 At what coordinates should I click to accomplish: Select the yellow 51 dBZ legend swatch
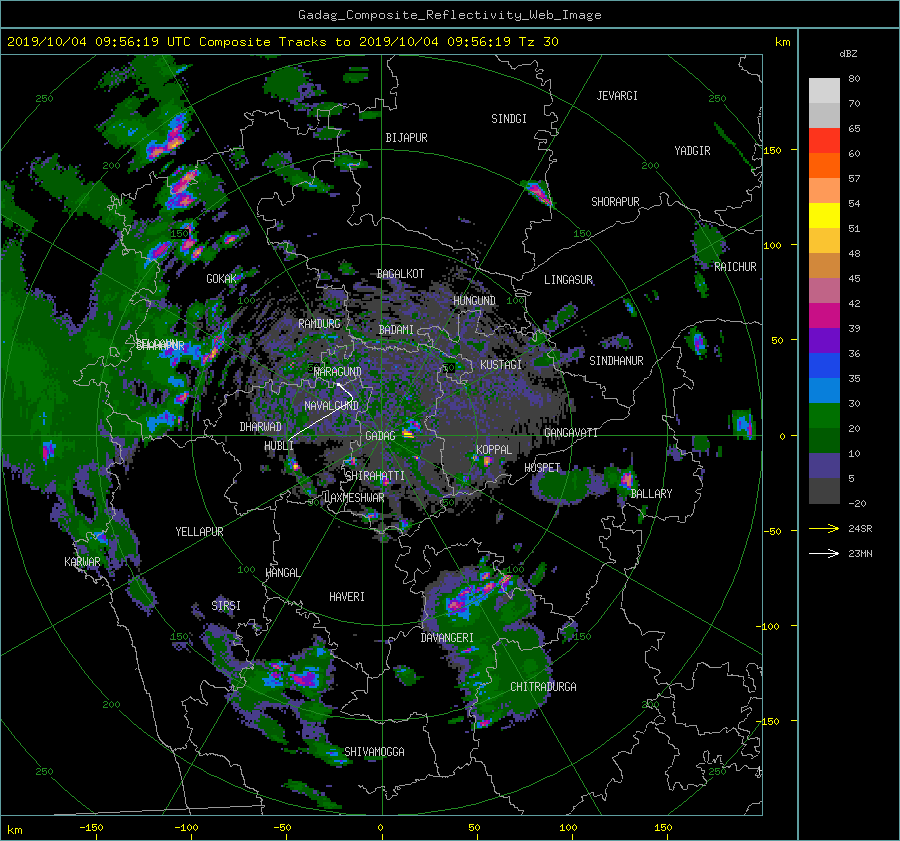click(824, 215)
